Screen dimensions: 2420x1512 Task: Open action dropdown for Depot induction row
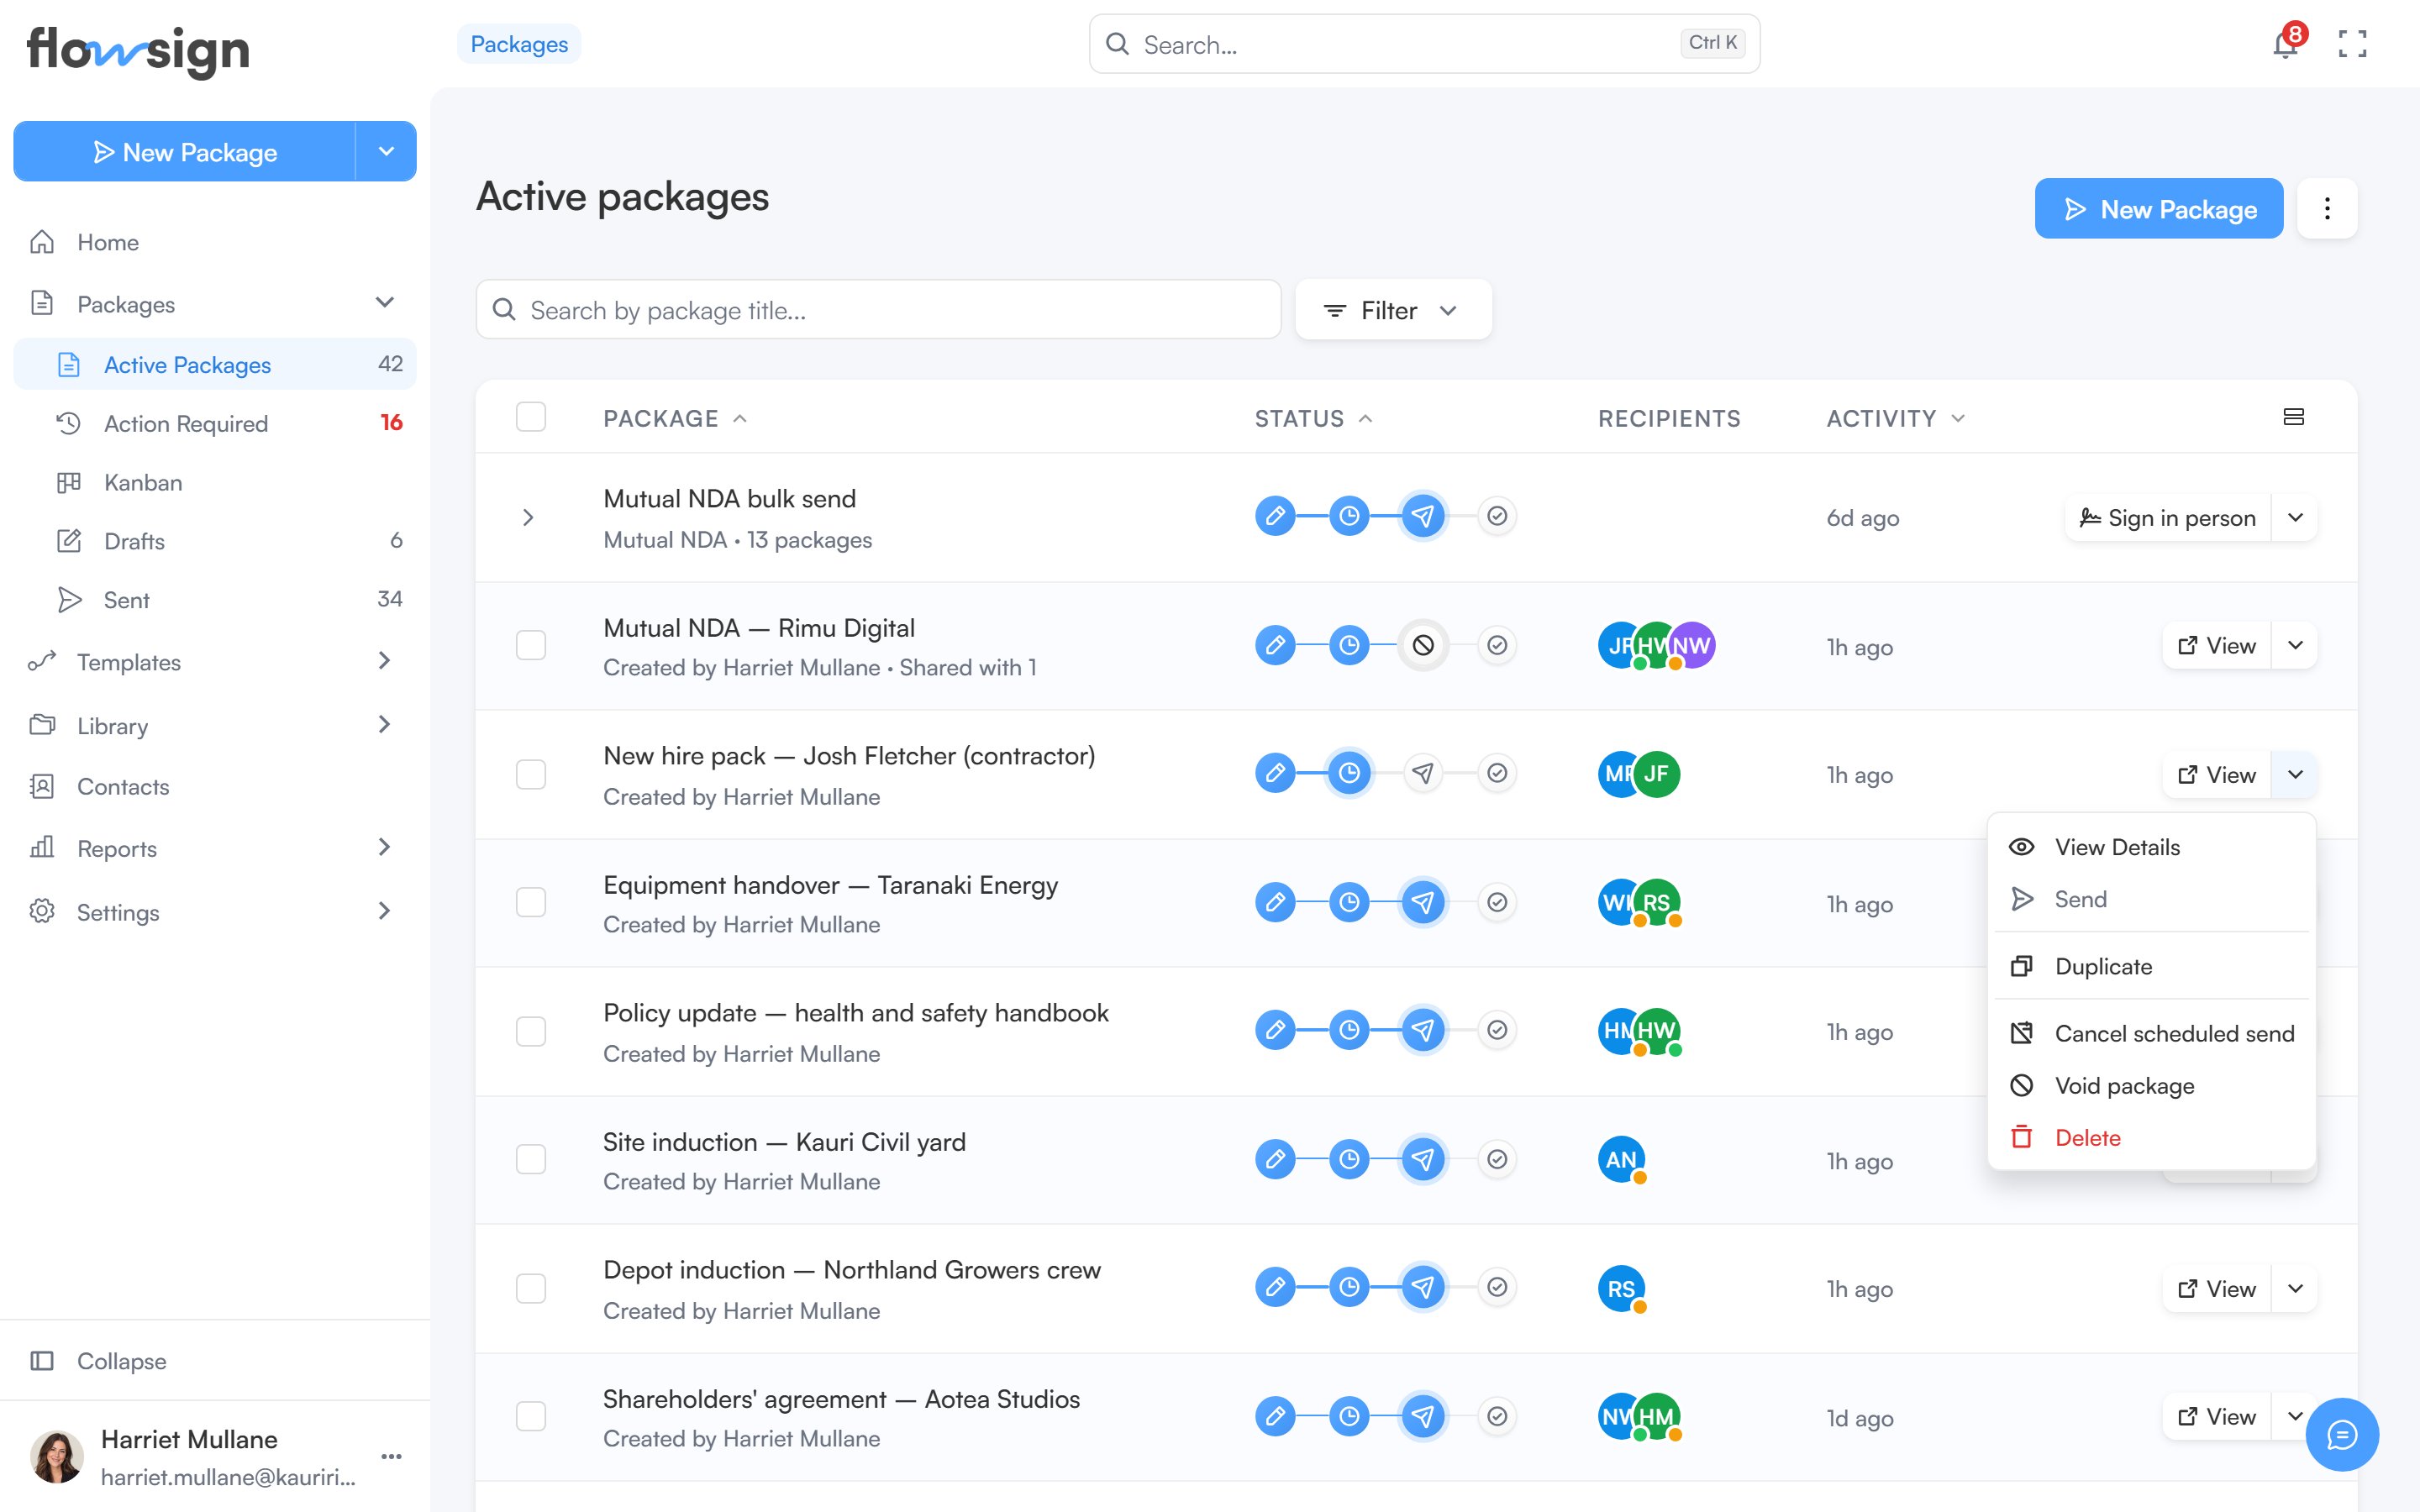click(2295, 1288)
